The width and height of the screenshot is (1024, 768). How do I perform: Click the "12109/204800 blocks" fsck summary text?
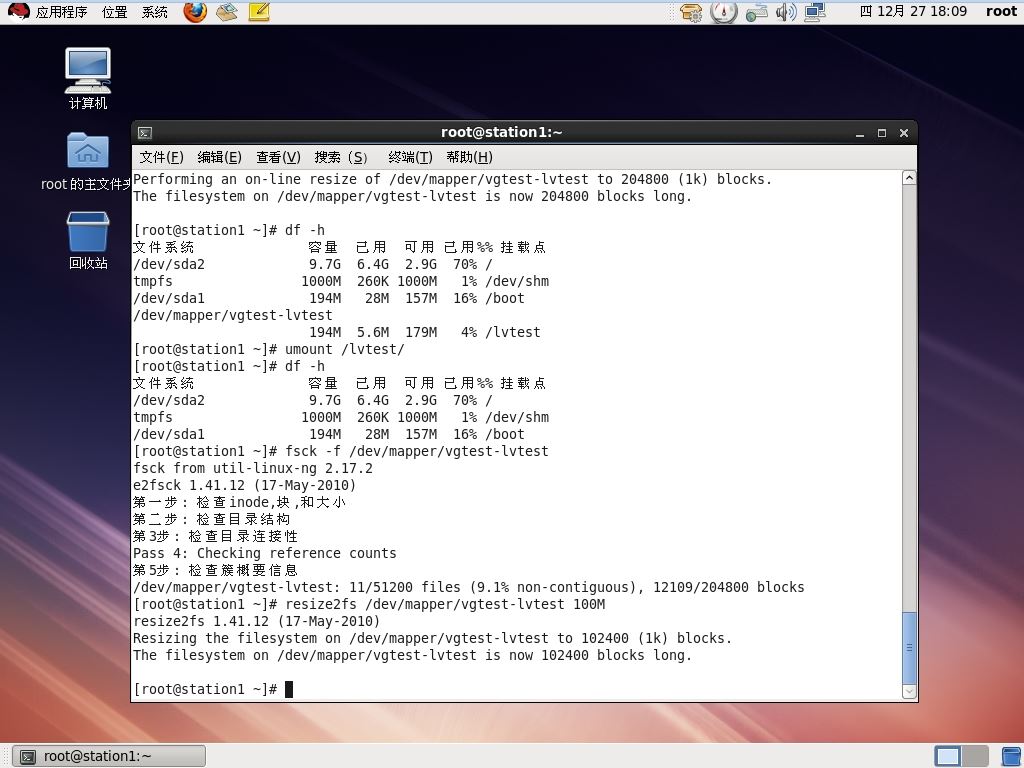click(729, 587)
